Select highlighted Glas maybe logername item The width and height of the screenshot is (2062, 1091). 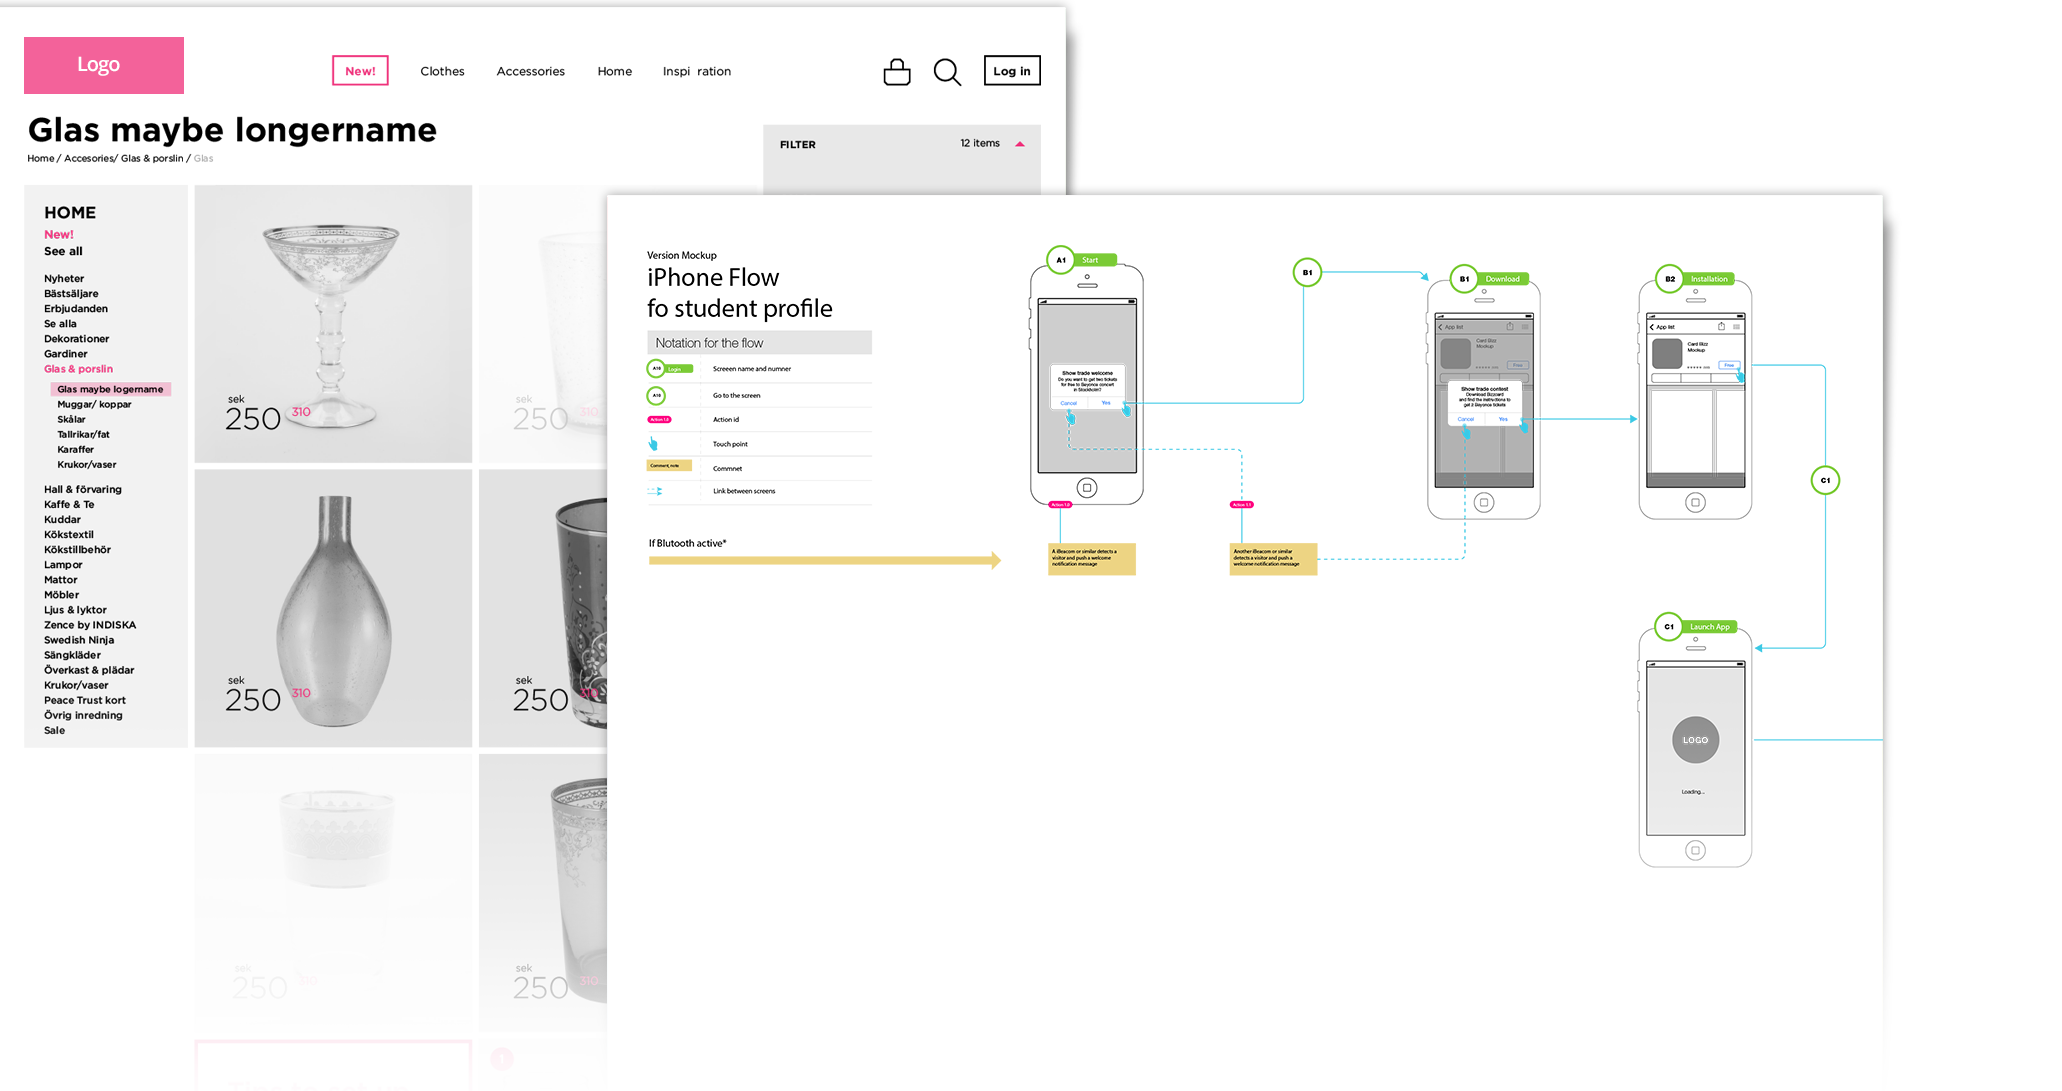[x=111, y=389]
